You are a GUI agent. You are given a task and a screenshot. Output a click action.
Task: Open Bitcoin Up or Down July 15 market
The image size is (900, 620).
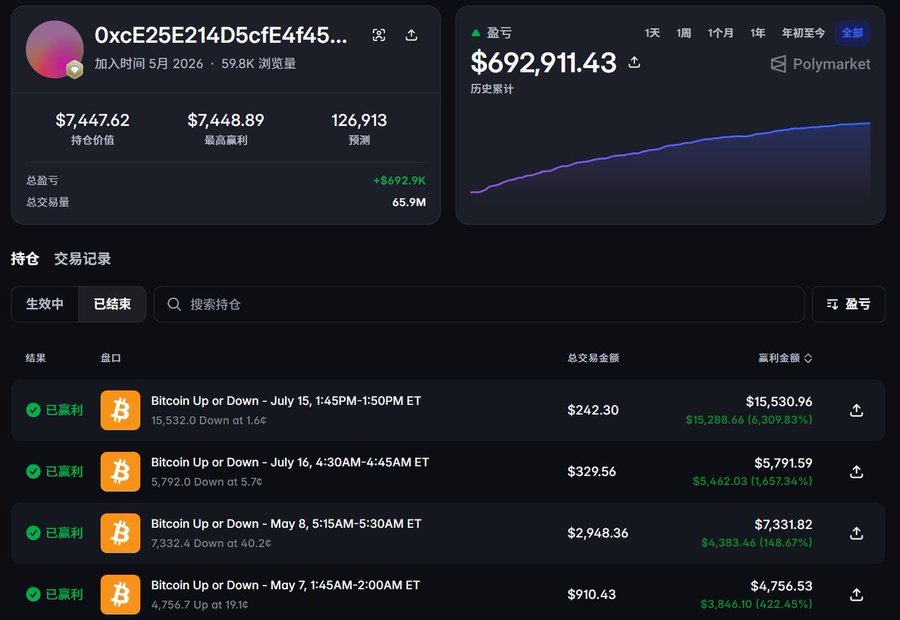(x=286, y=401)
